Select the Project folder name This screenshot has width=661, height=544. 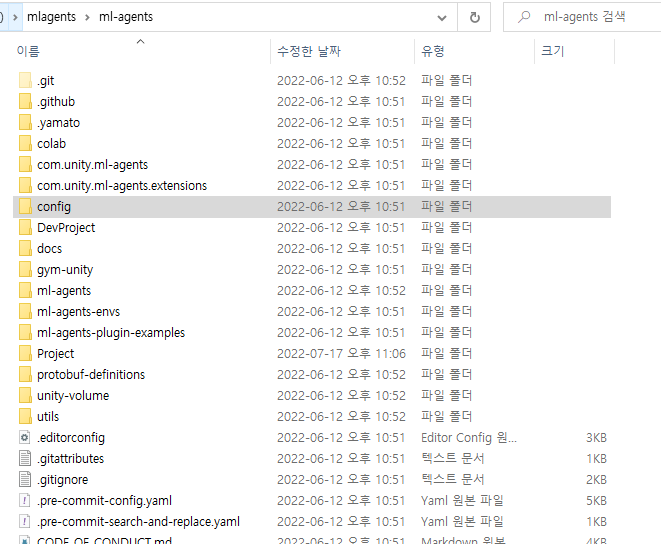[55, 354]
